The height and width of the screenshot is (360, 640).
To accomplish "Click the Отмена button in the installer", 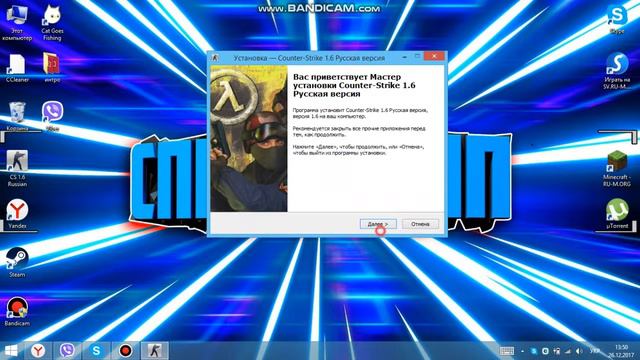I will coord(420,224).
